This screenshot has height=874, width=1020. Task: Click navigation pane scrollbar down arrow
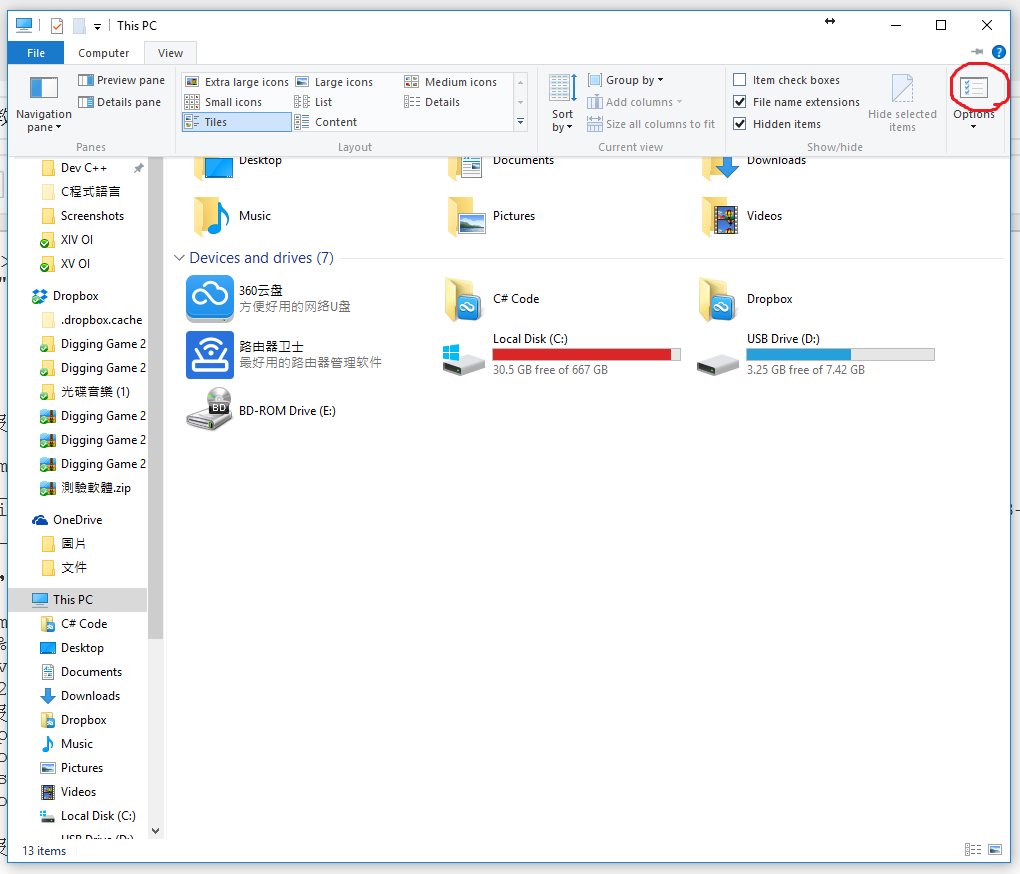pos(155,830)
